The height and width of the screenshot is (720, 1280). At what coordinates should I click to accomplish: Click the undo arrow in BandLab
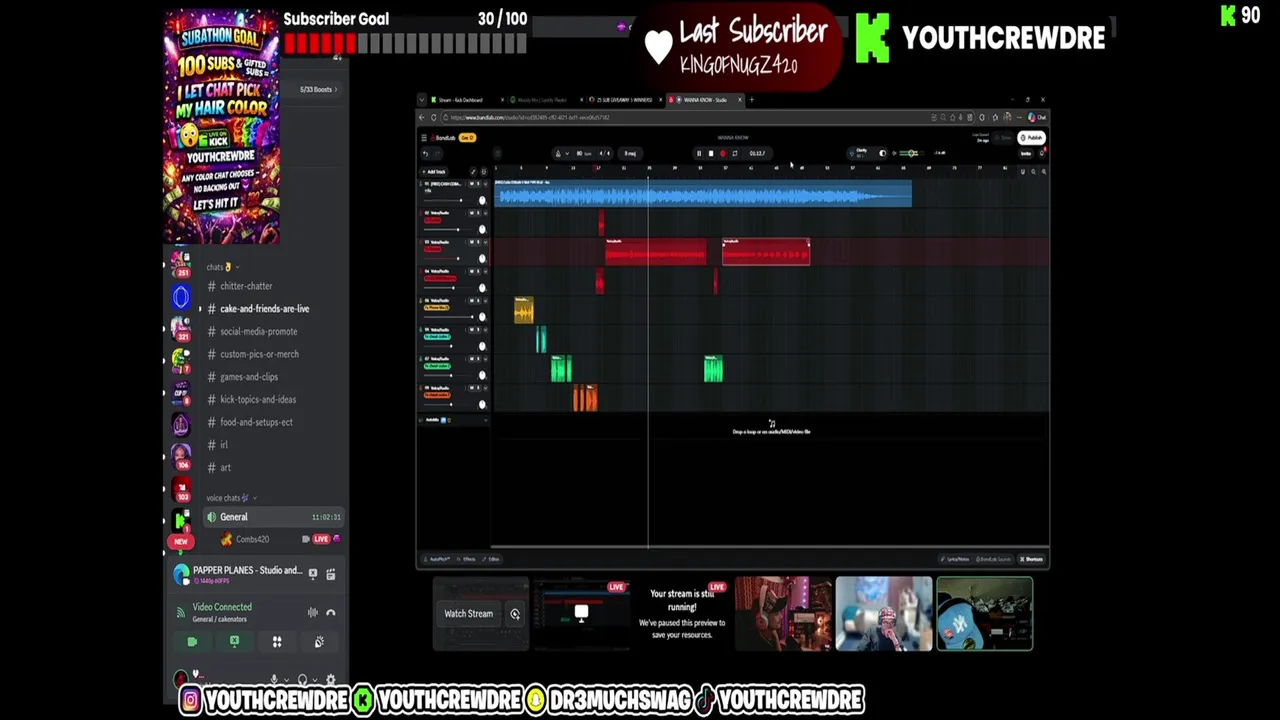tap(425, 154)
